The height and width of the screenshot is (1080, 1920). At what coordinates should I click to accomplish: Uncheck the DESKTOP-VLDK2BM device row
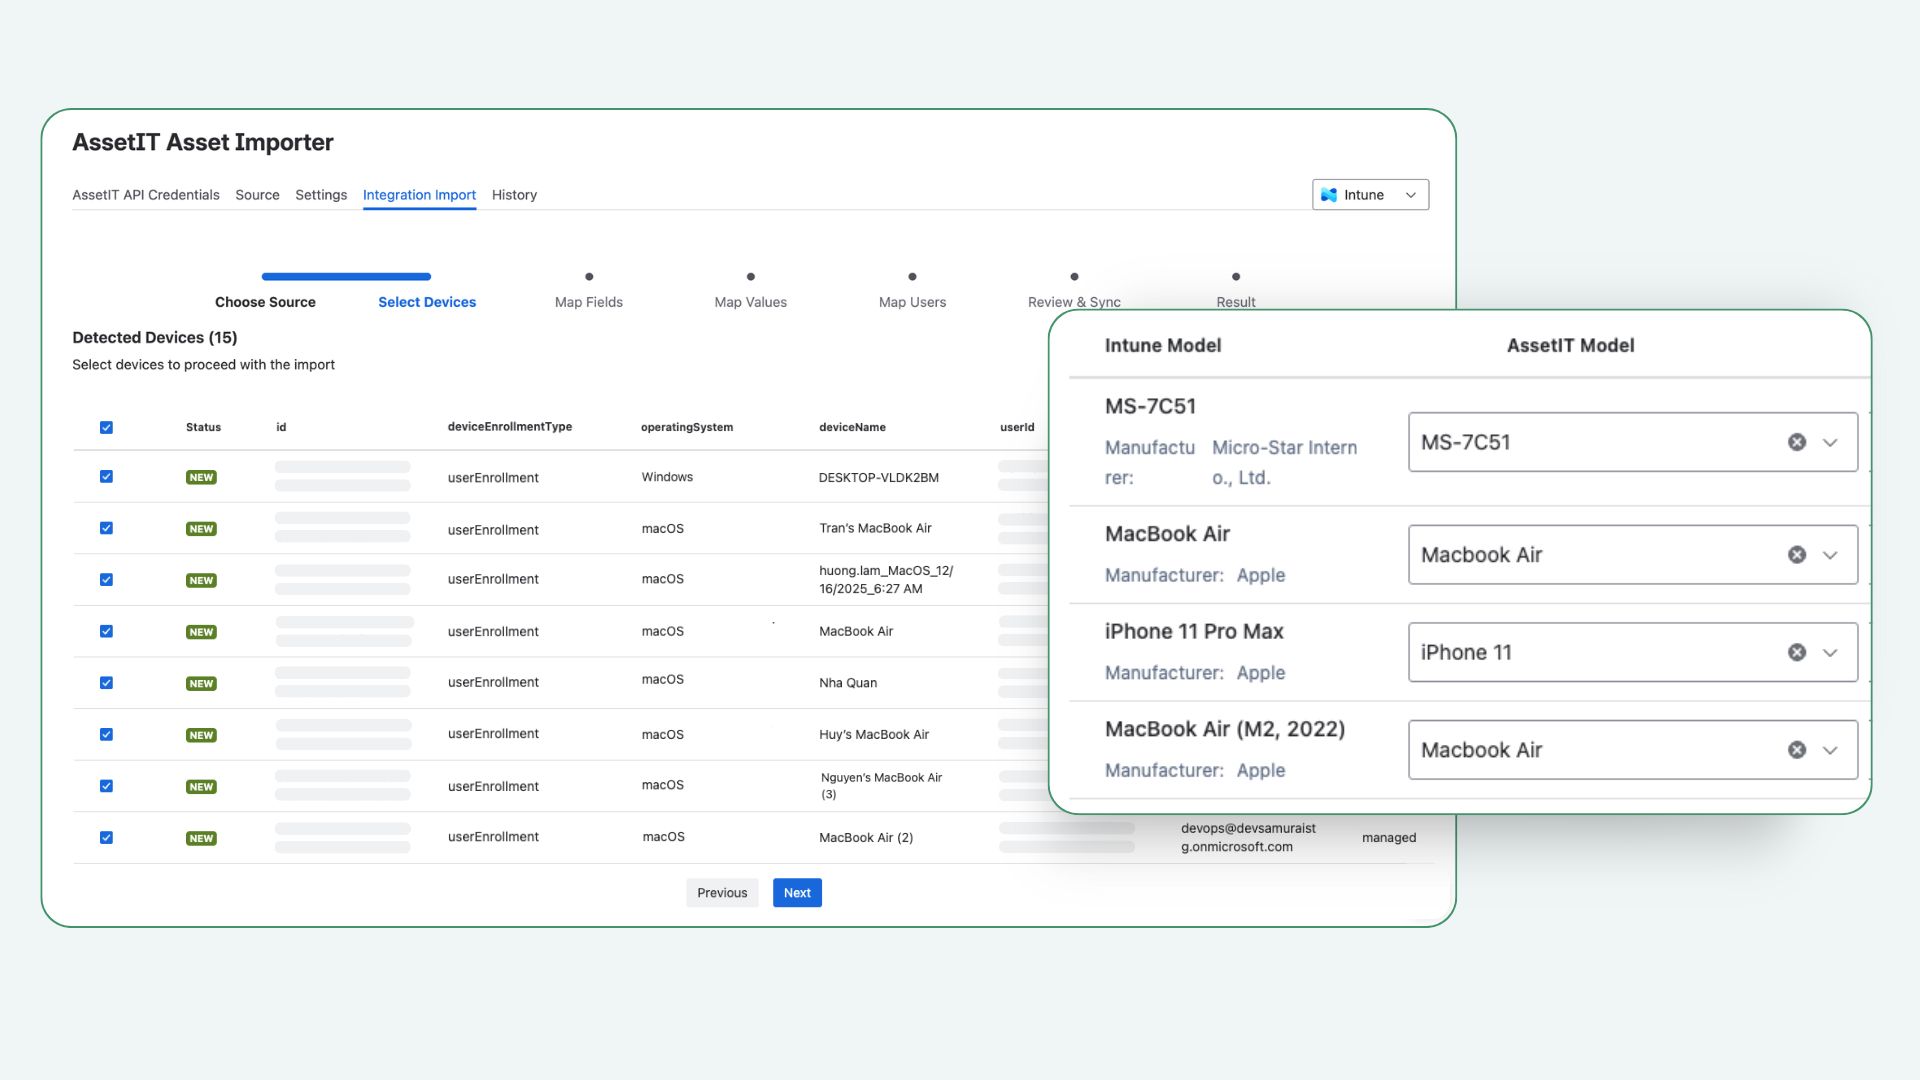[x=106, y=477]
